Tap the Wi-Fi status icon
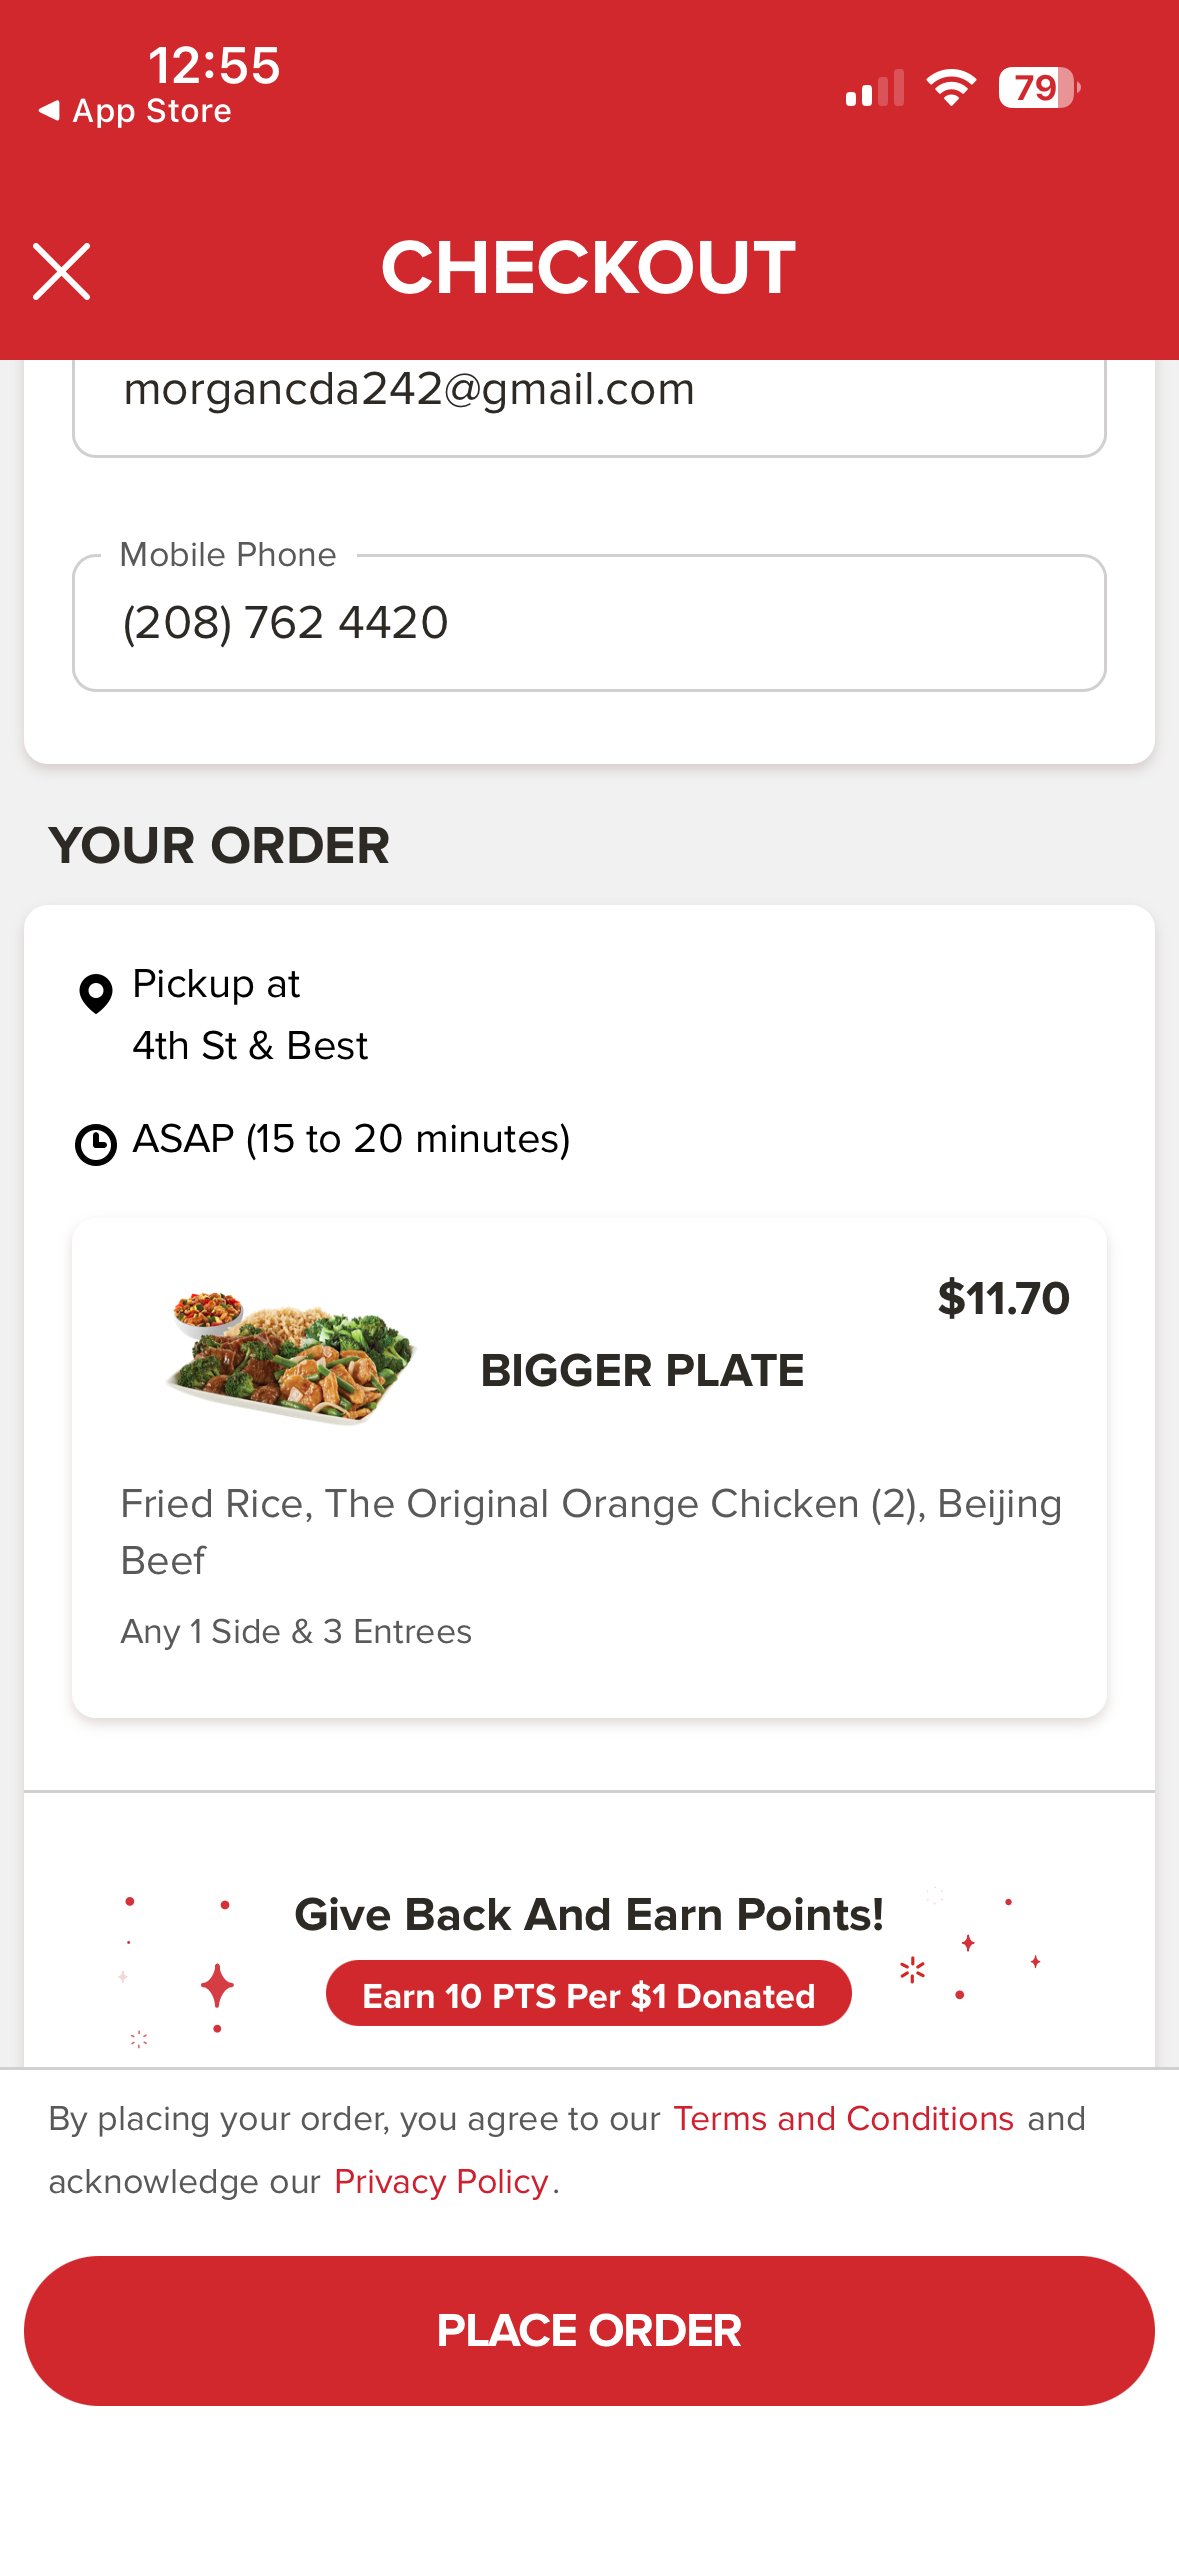 click(x=951, y=88)
